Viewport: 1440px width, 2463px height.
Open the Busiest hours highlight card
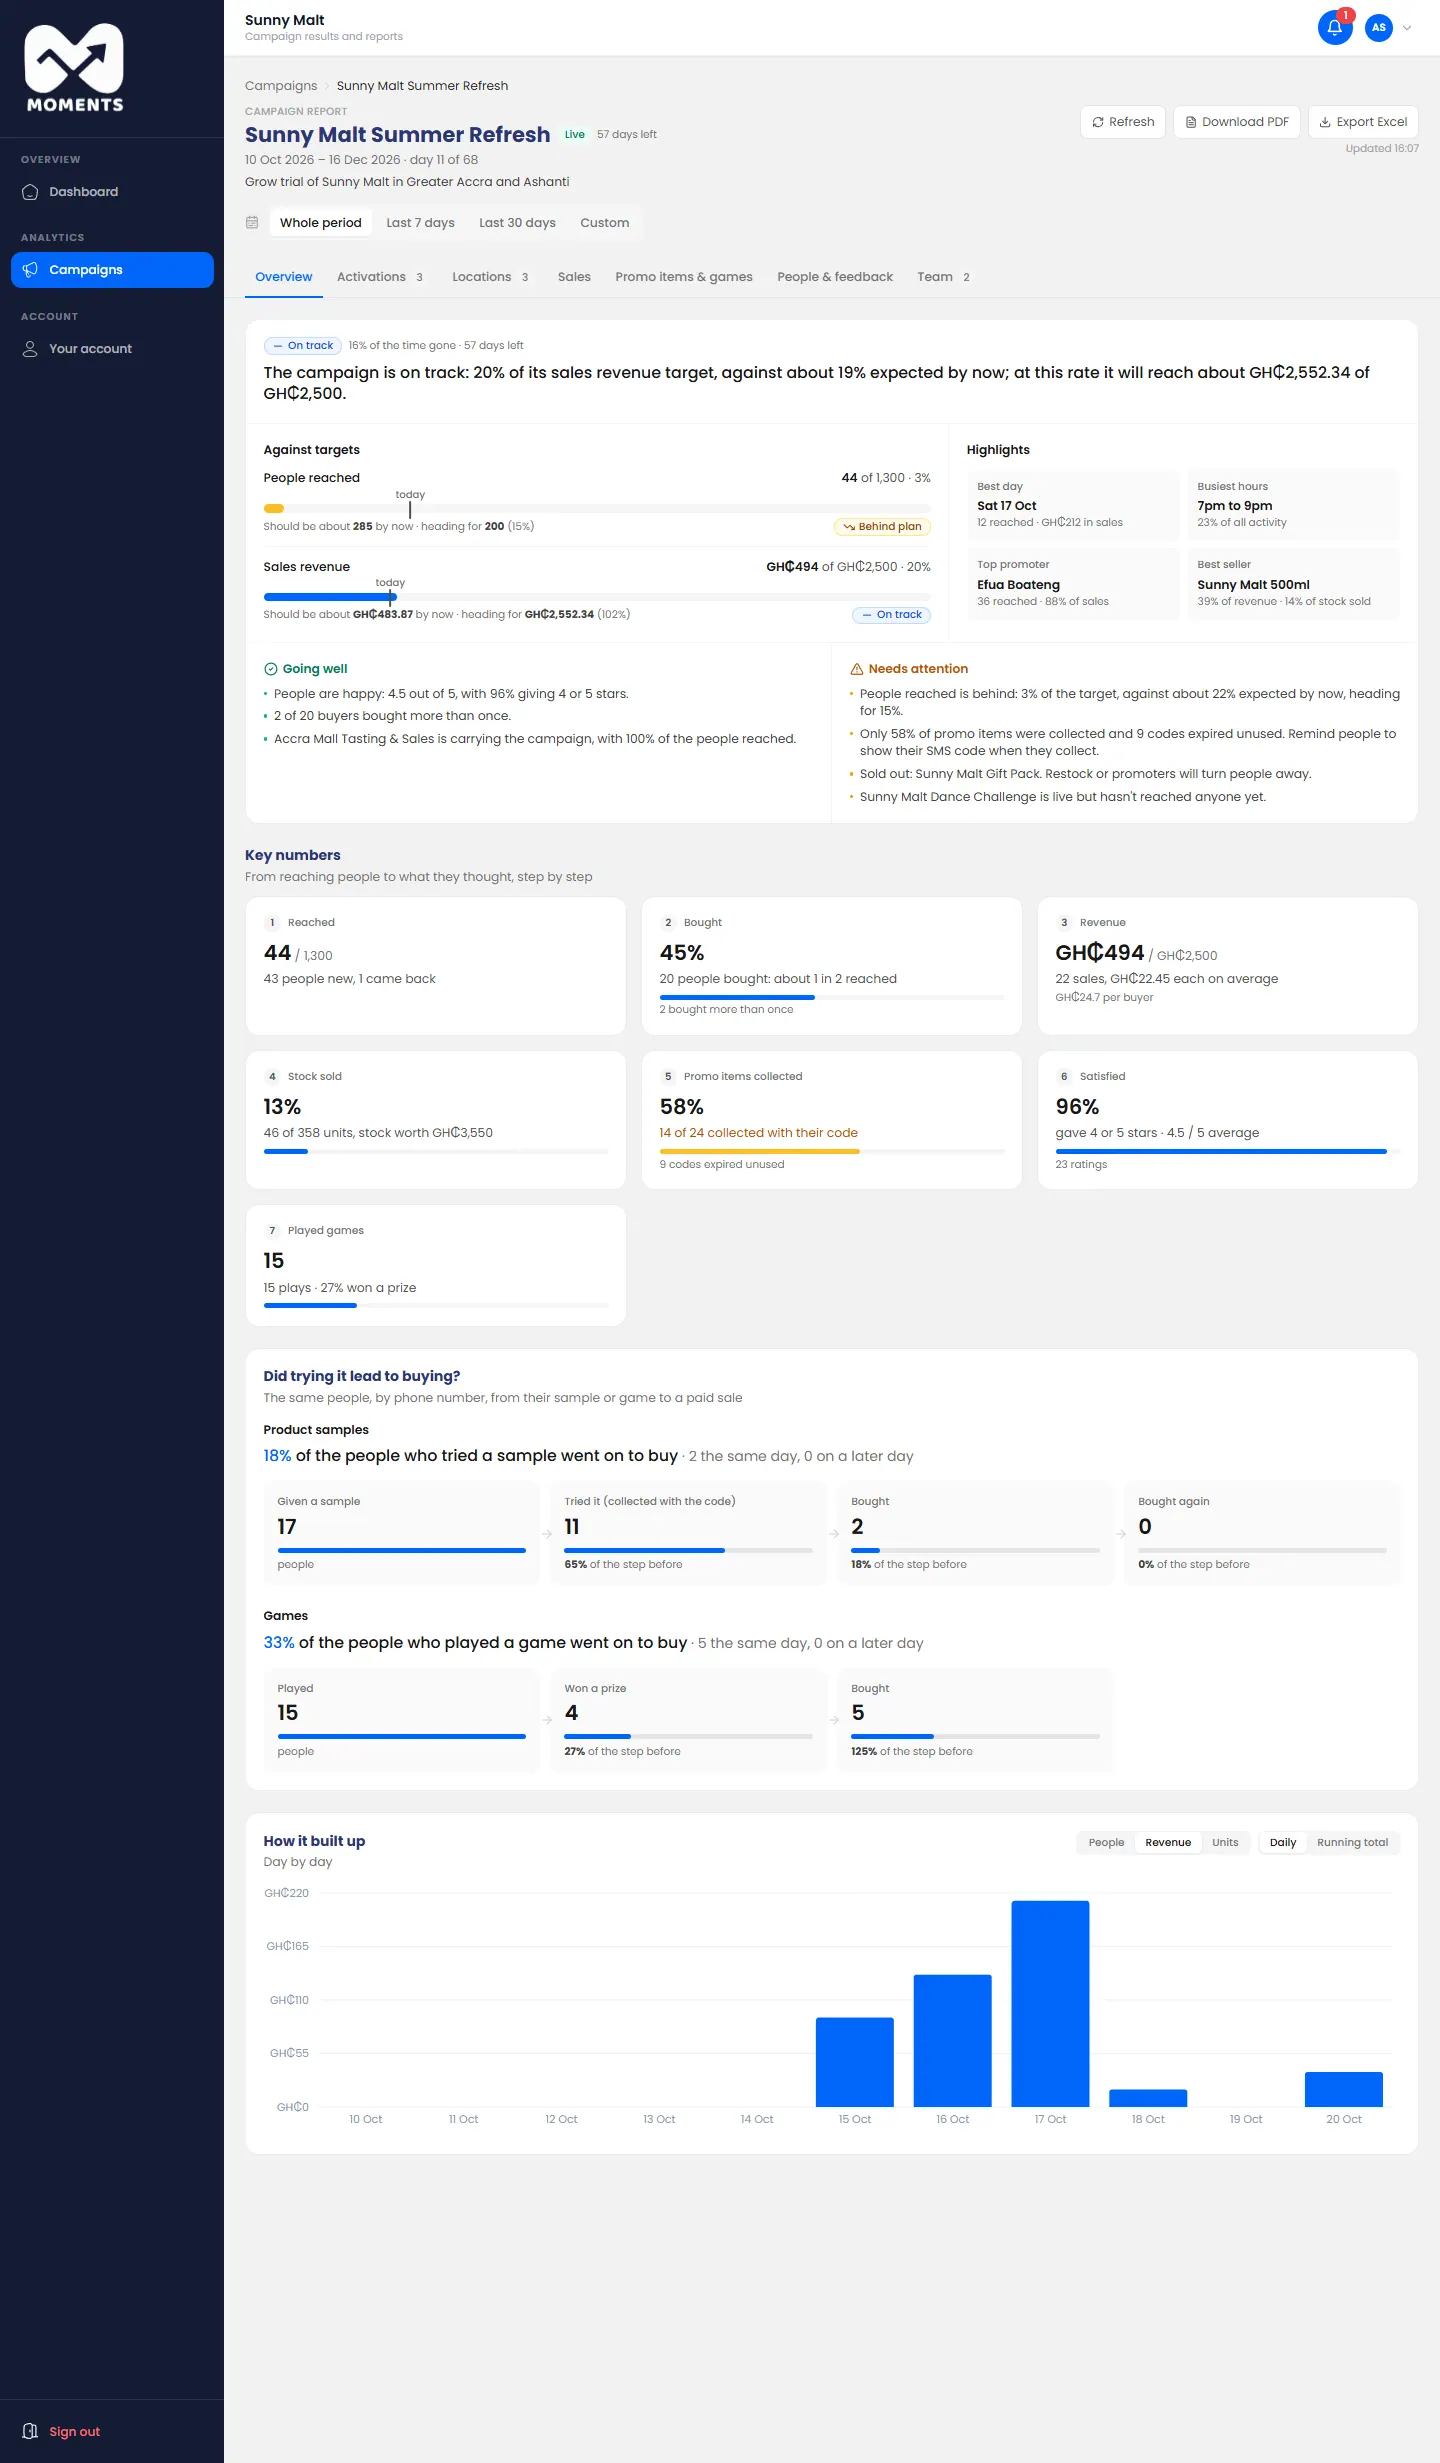(x=1293, y=505)
